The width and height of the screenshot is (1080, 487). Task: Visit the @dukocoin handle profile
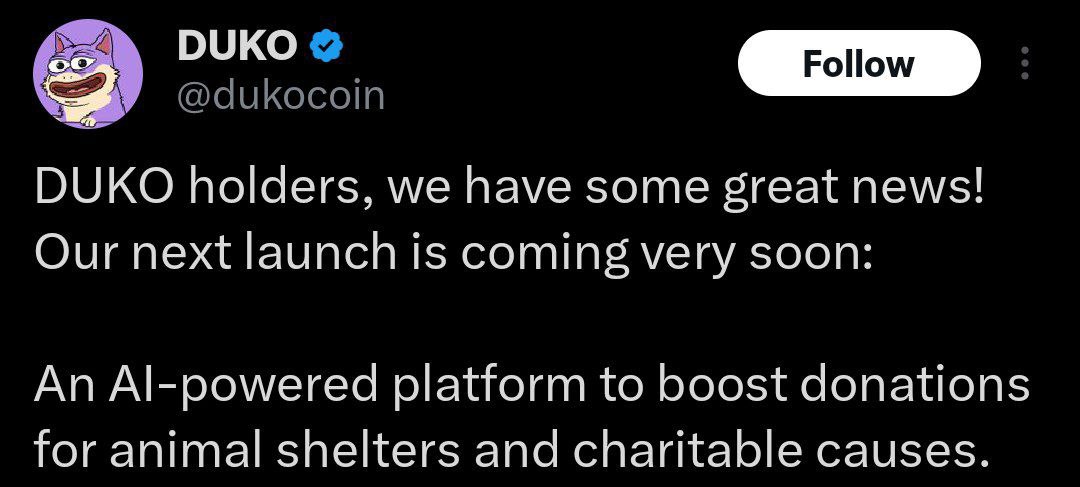coord(280,96)
